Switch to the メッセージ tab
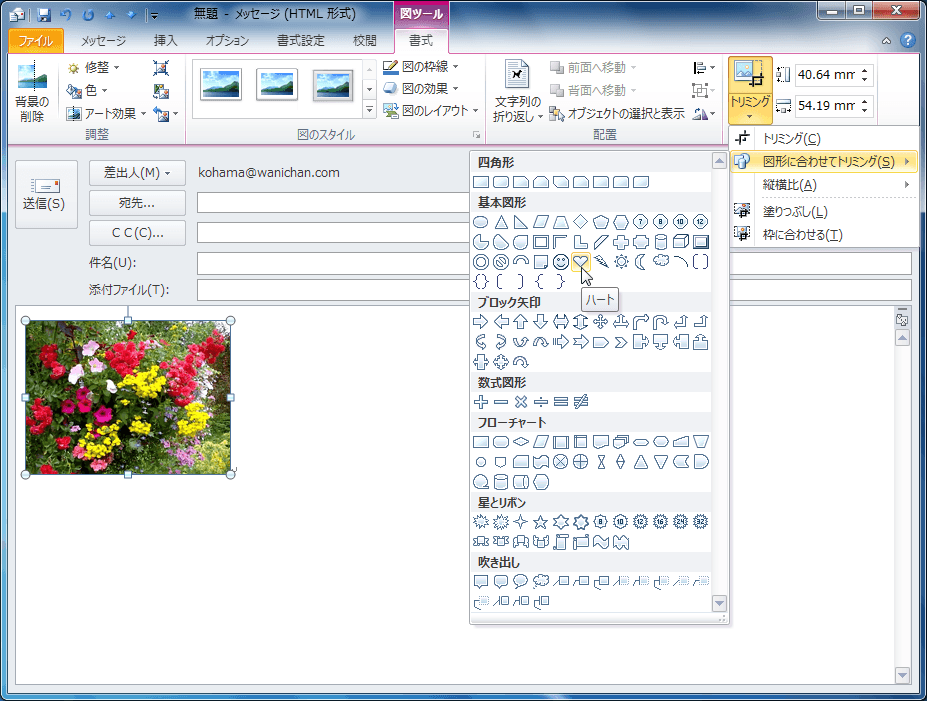 pos(103,40)
